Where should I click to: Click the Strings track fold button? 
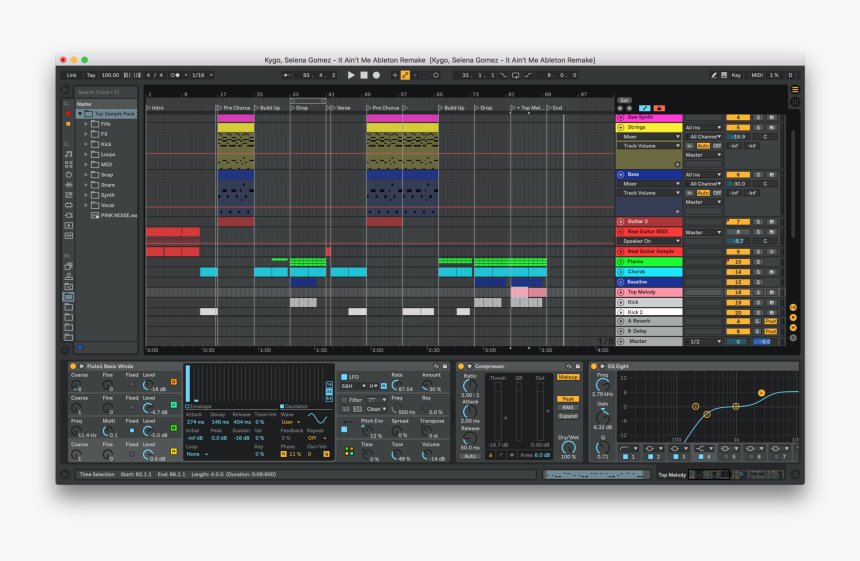click(x=620, y=127)
